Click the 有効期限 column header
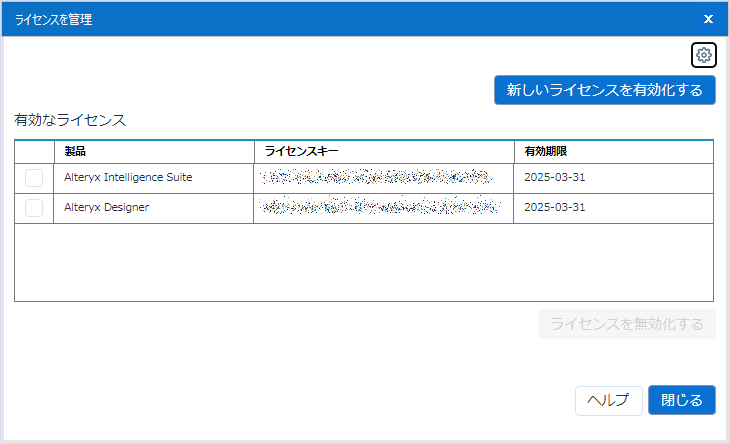This screenshot has width=730, height=444. (547, 151)
